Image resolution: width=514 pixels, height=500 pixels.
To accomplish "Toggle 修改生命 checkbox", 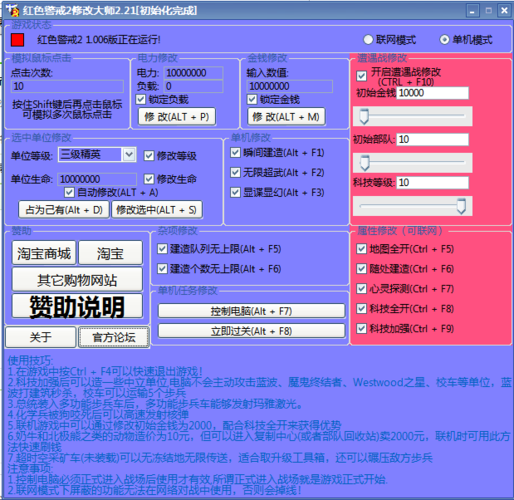I will click(149, 179).
